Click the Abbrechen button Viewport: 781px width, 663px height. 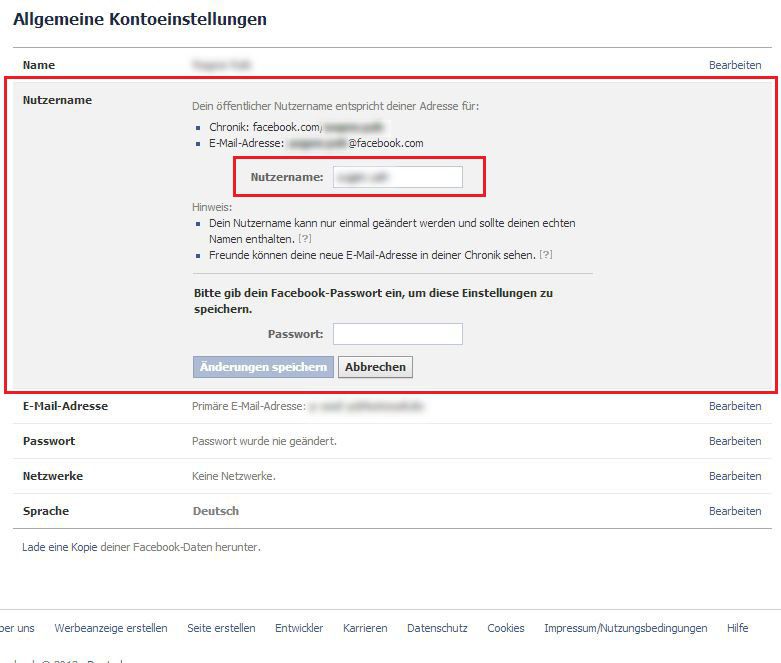tap(375, 367)
